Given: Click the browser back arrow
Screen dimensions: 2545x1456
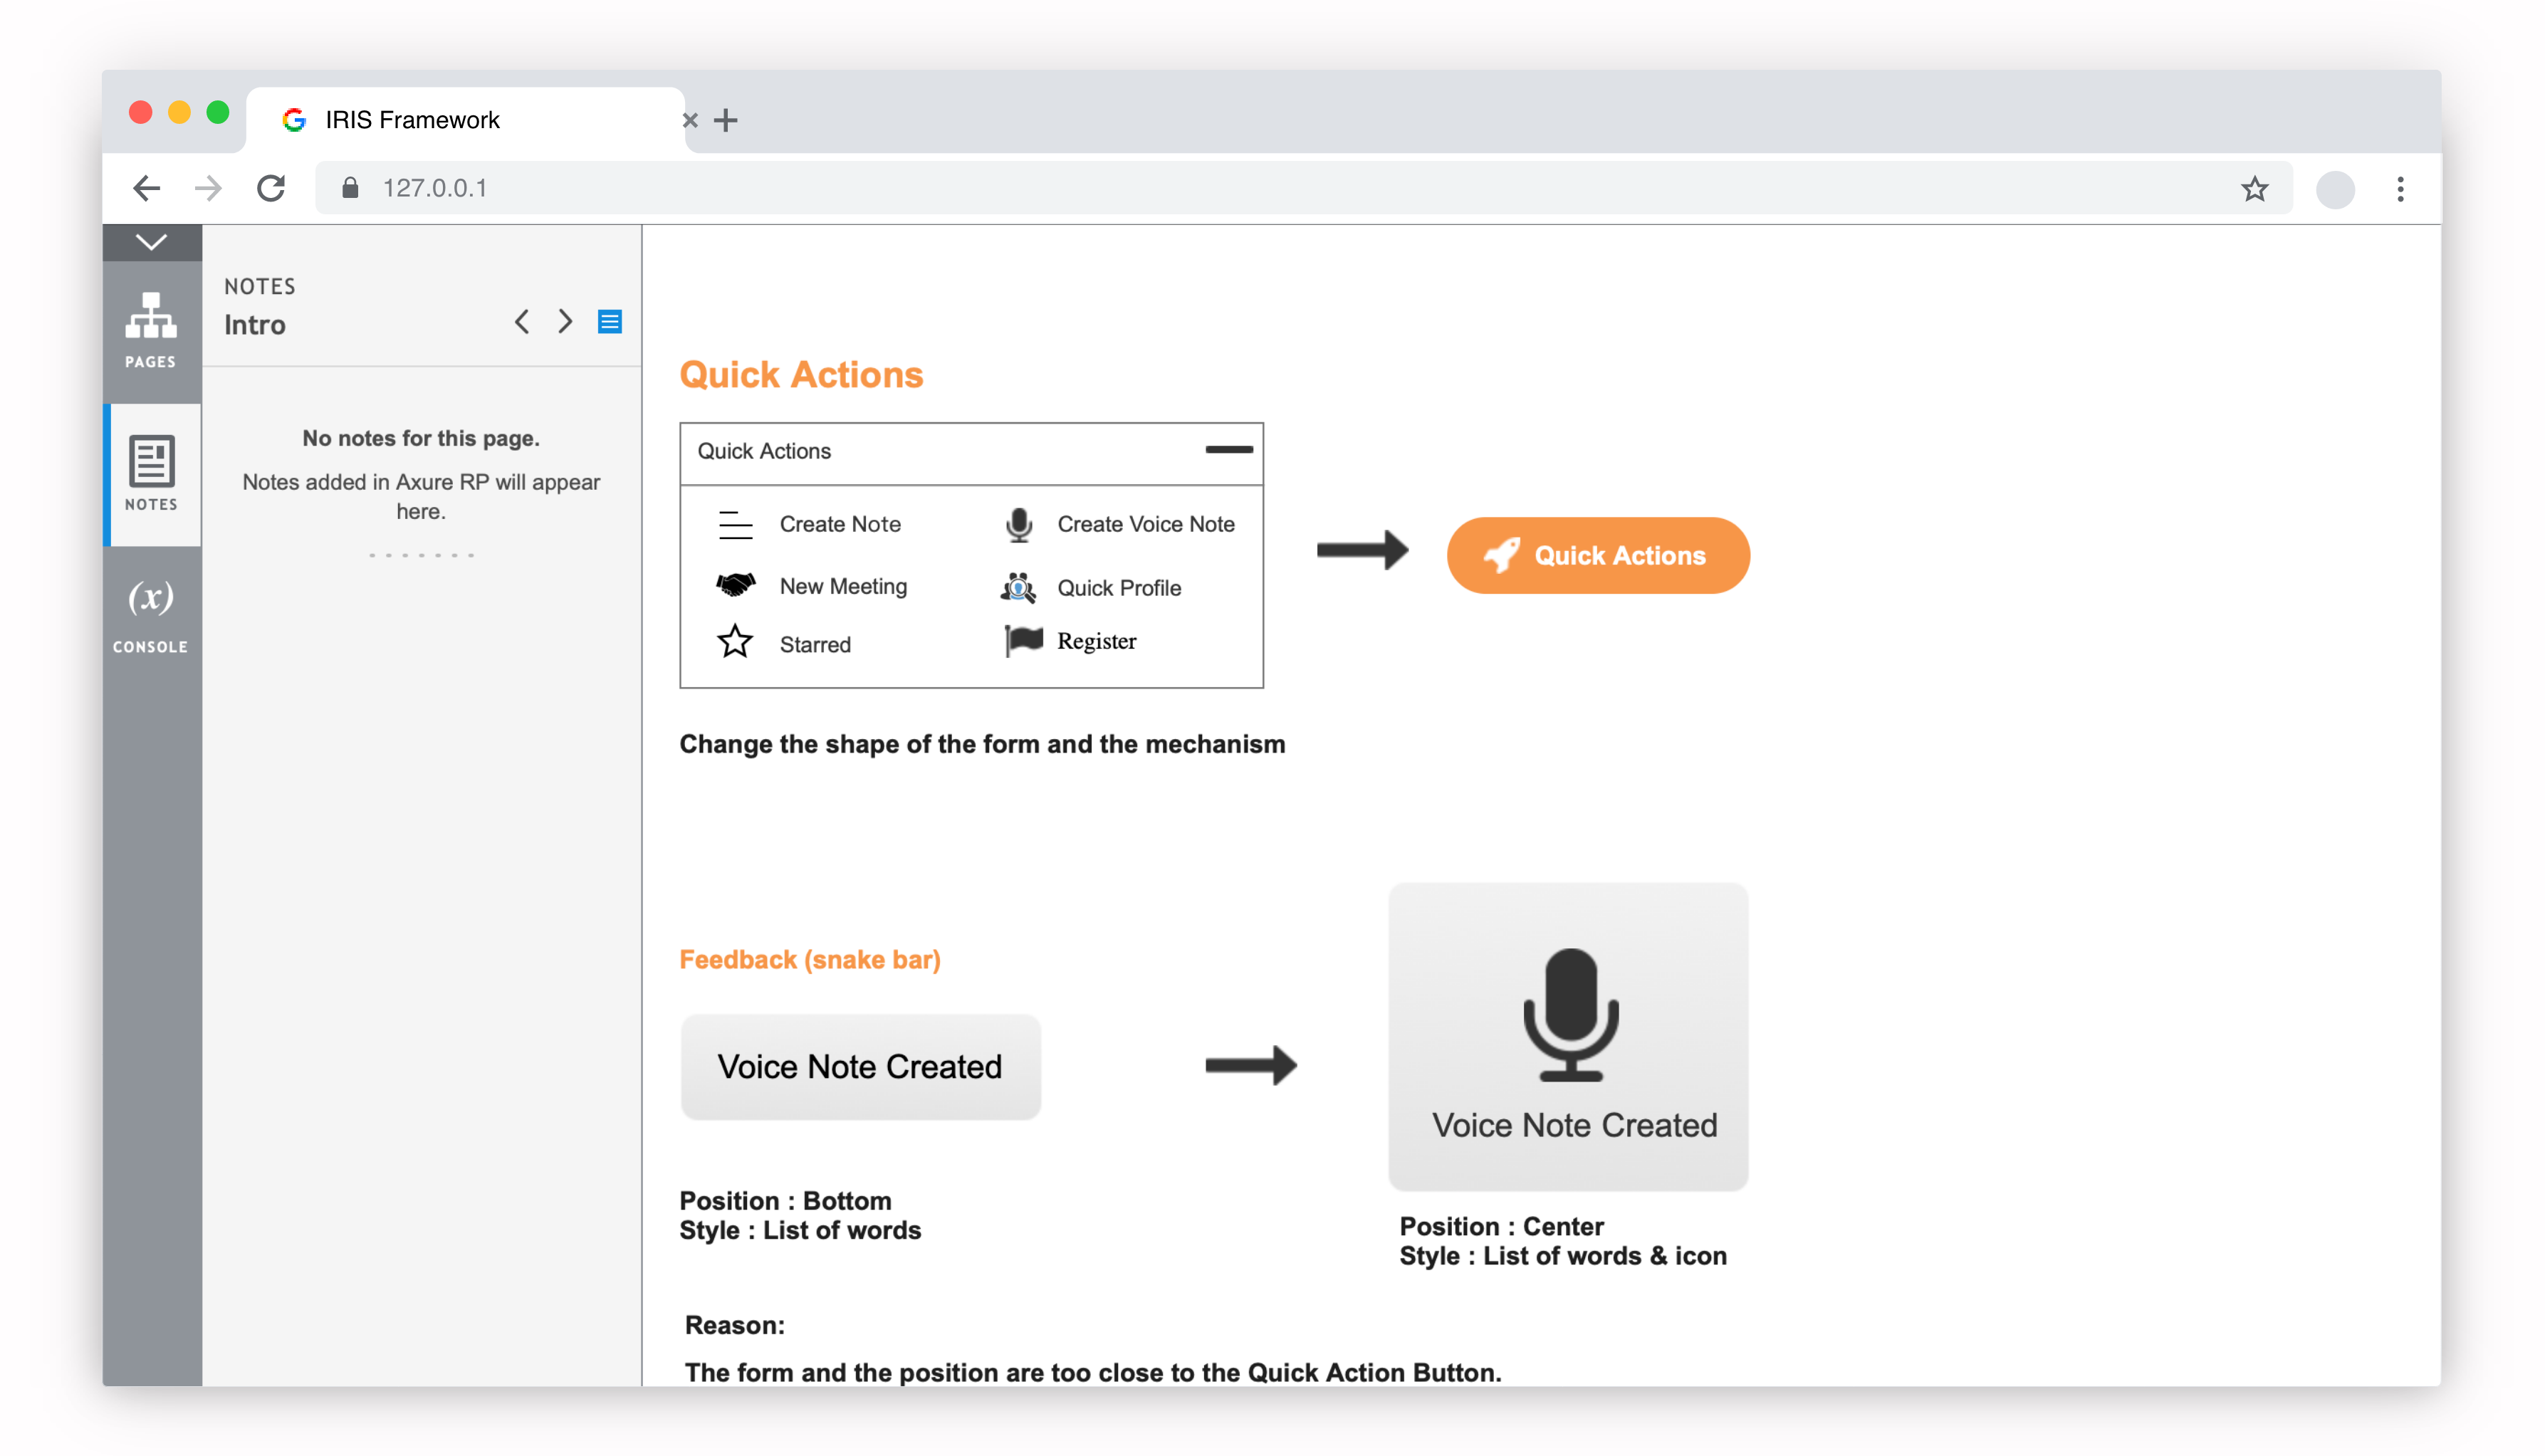Looking at the screenshot, I should [x=147, y=188].
